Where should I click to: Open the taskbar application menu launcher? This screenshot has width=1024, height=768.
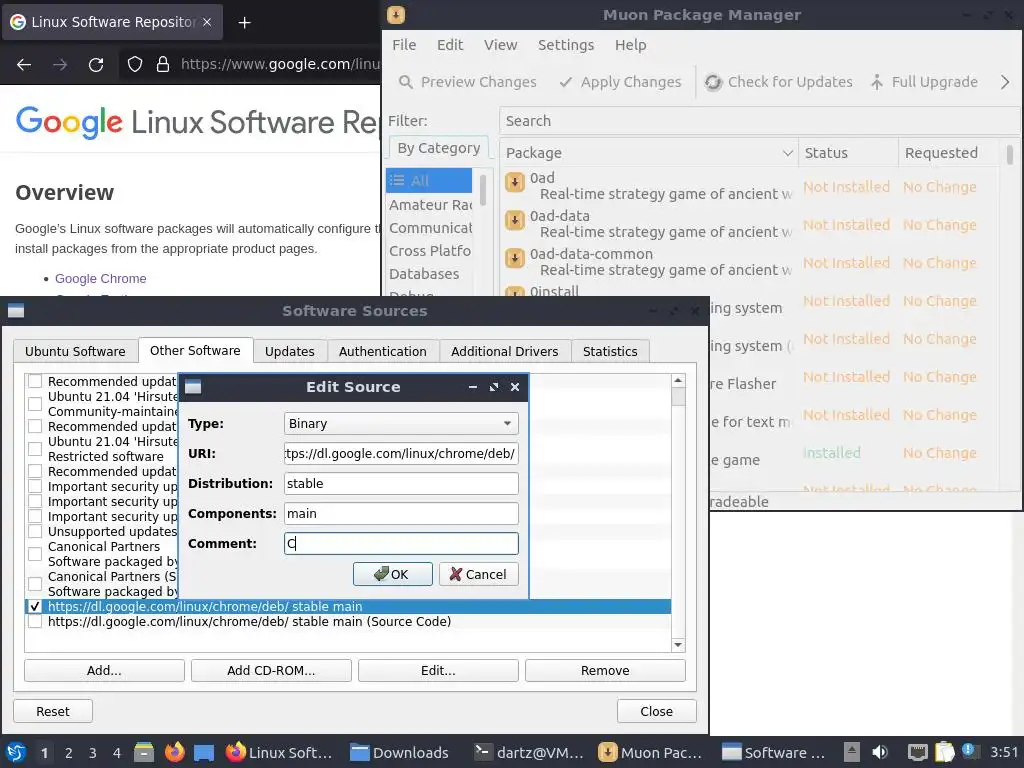(16, 752)
